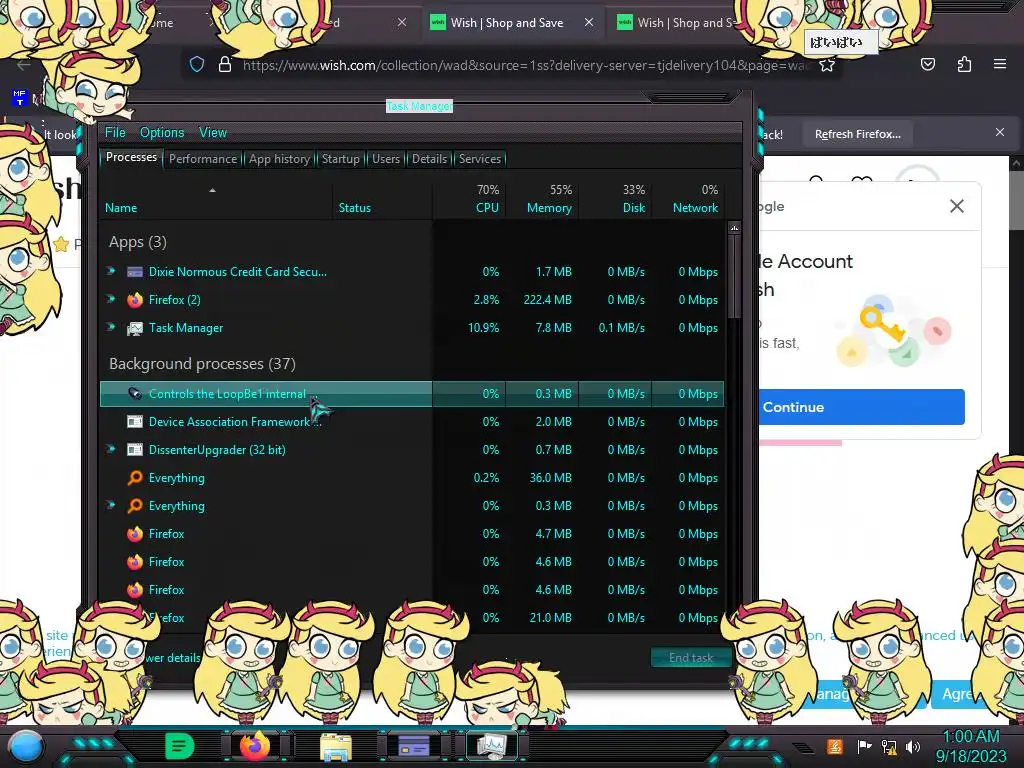Click the Firefox icon with 4.7 MB memory
Viewport: 1024px width, 768px height.
135,534
